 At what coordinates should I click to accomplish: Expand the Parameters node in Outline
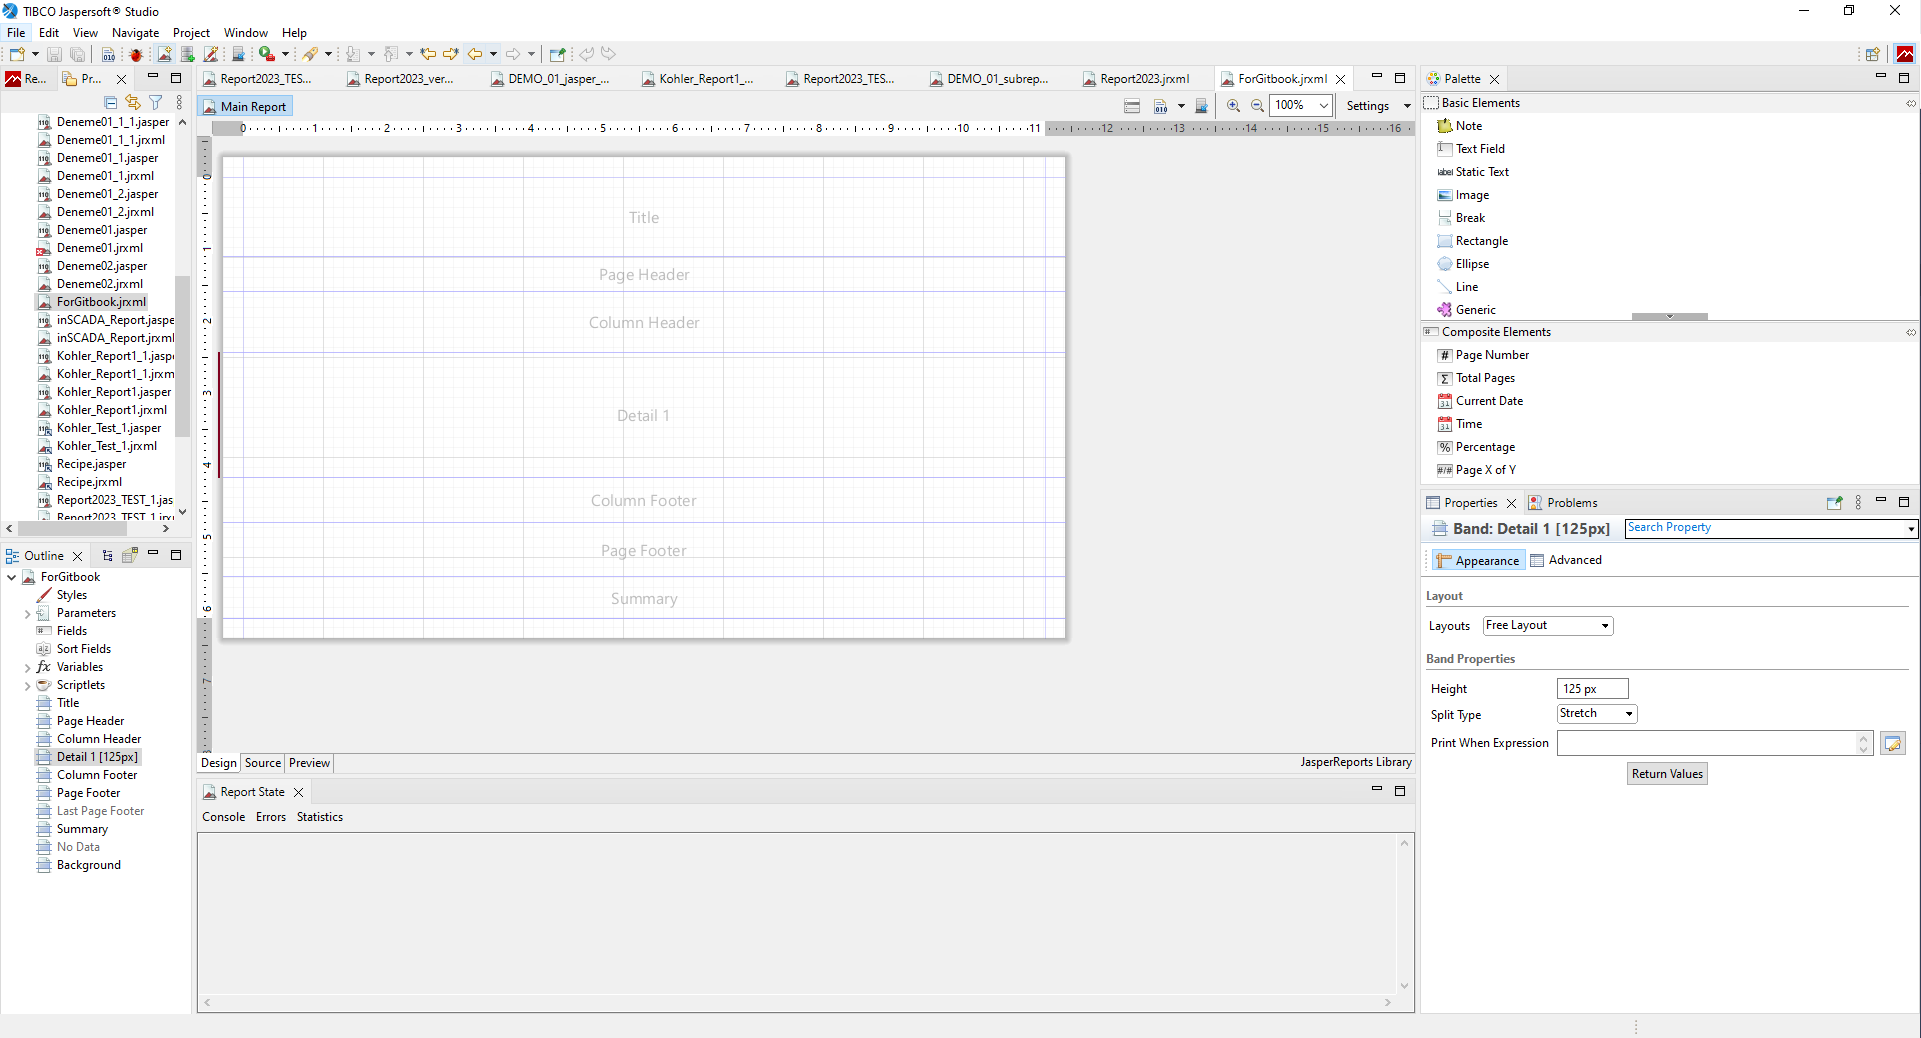coord(27,614)
